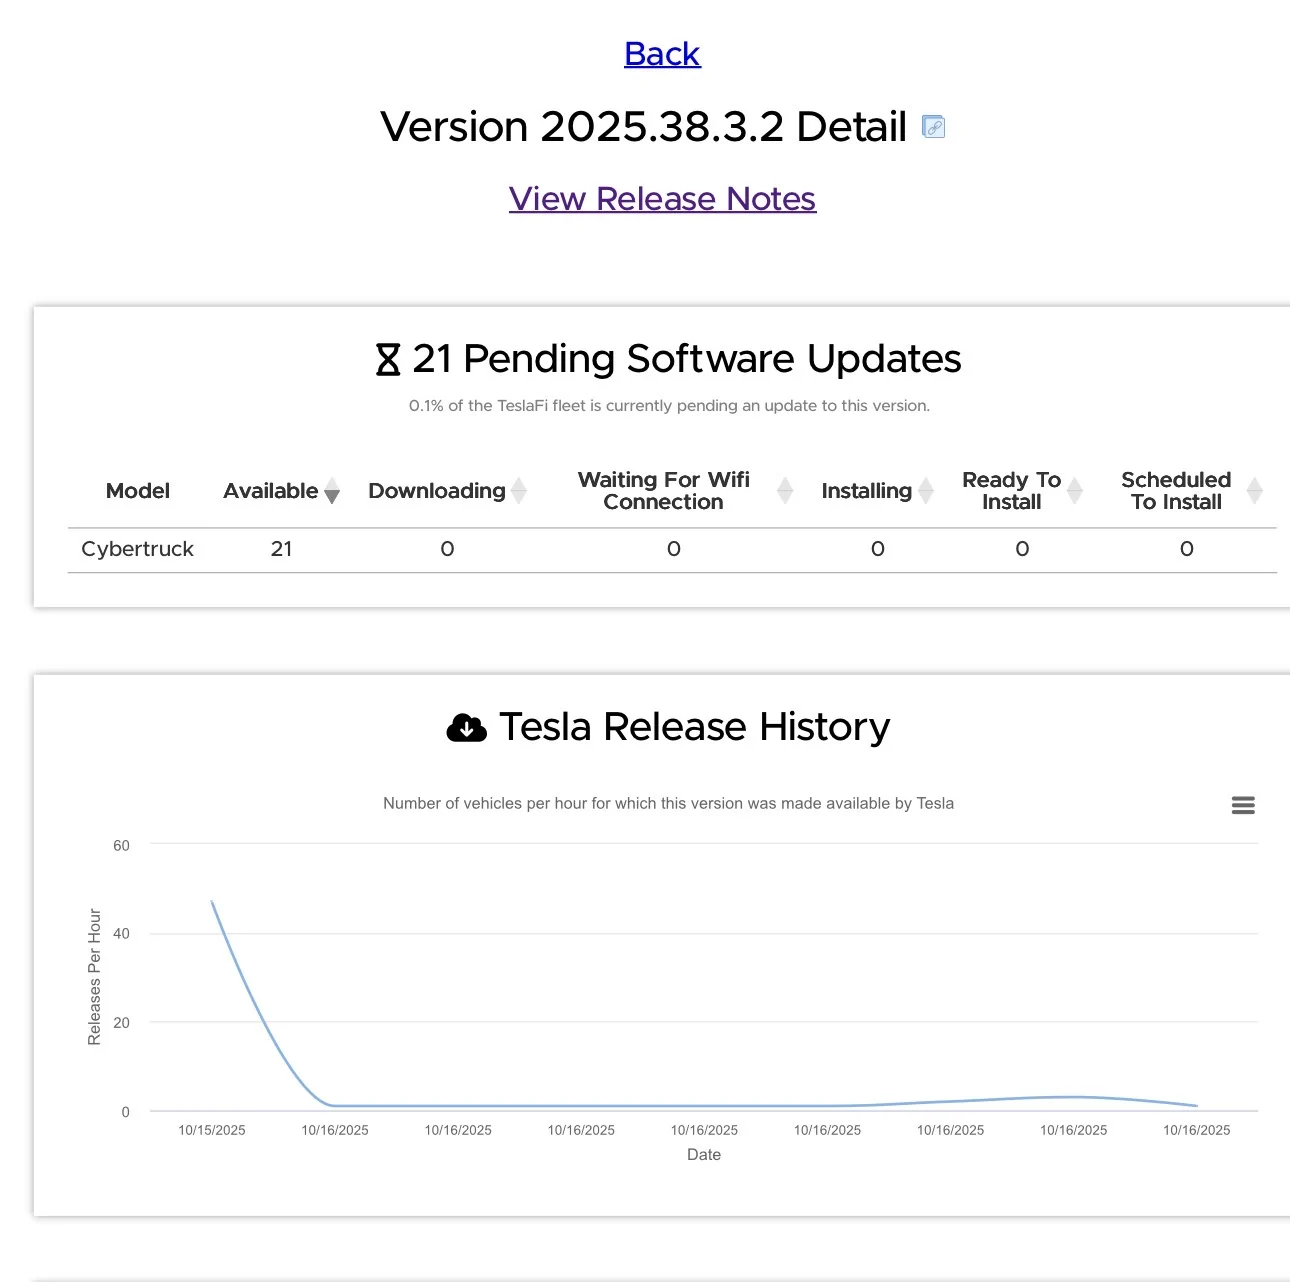Click the release history line peak at start

(x=212, y=902)
